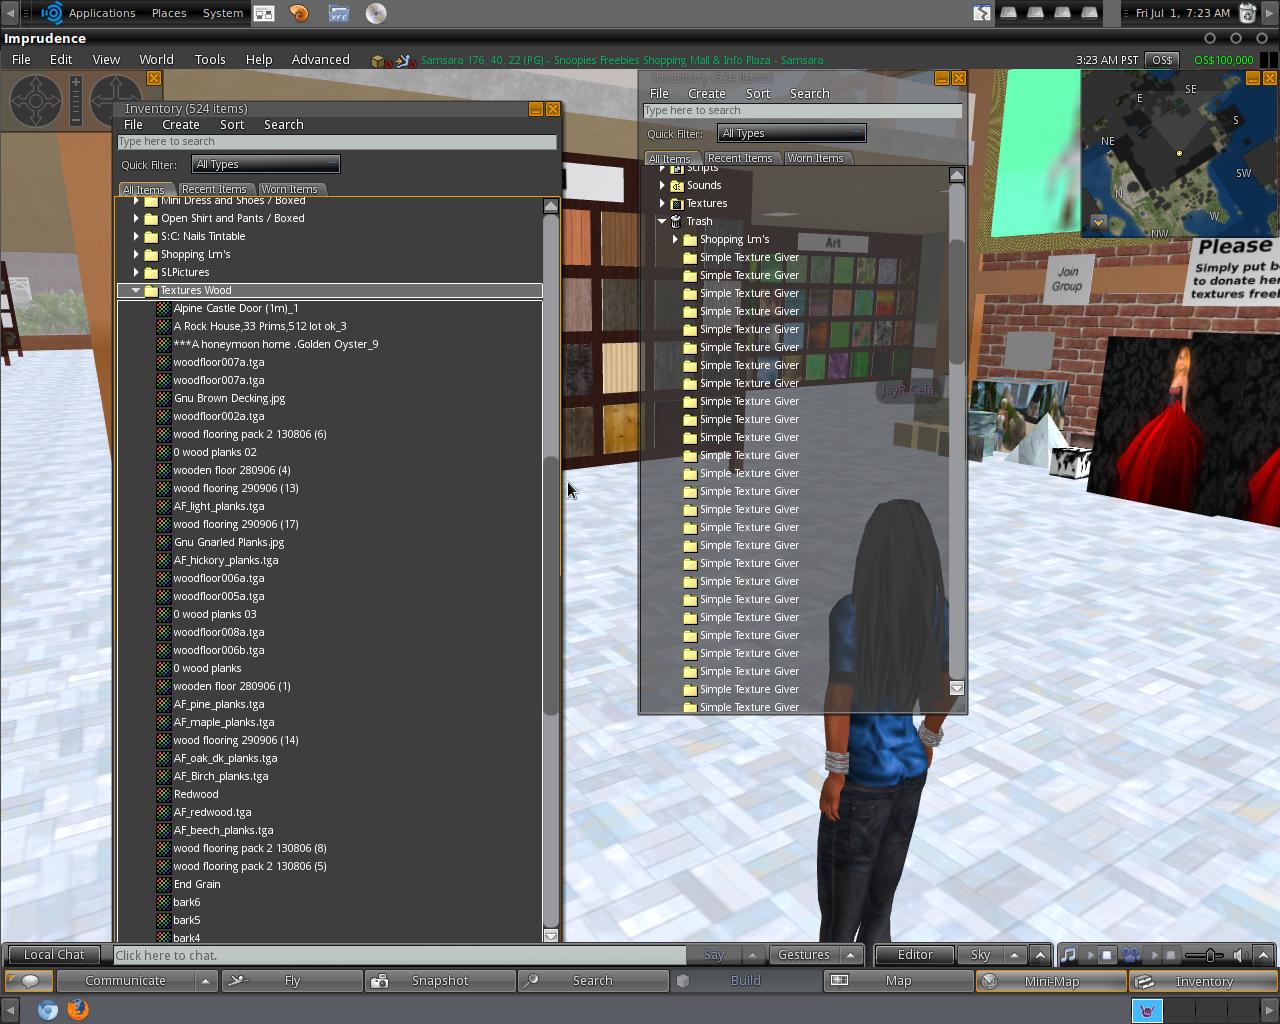Viewport: 1280px width, 1024px height.
Task: Click the music note streaming audio icon
Action: [1069, 955]
